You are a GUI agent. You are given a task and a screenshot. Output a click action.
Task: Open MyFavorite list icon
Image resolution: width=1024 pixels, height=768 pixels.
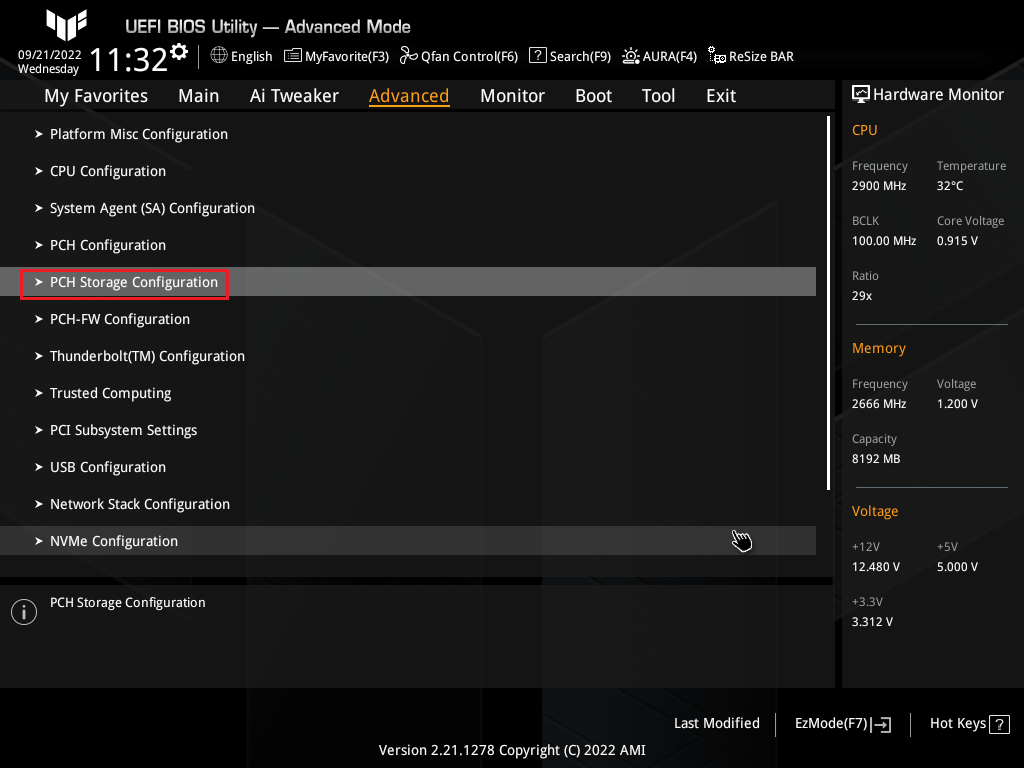tap(293, 56)
